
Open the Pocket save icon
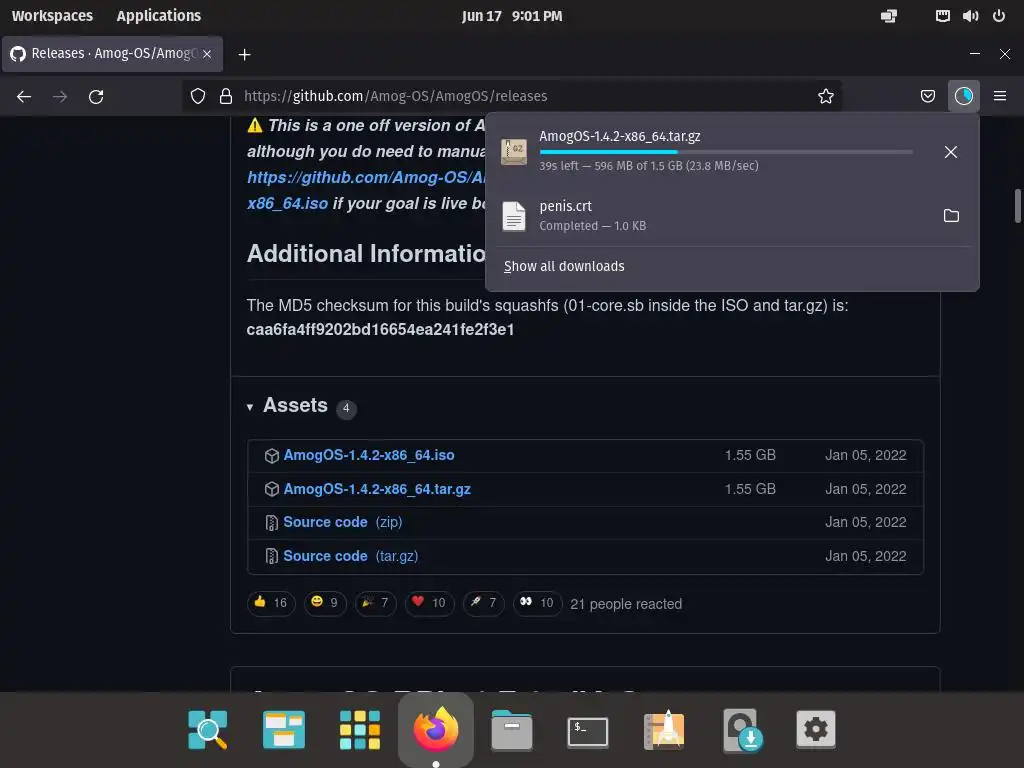click(x=927, y=97)
